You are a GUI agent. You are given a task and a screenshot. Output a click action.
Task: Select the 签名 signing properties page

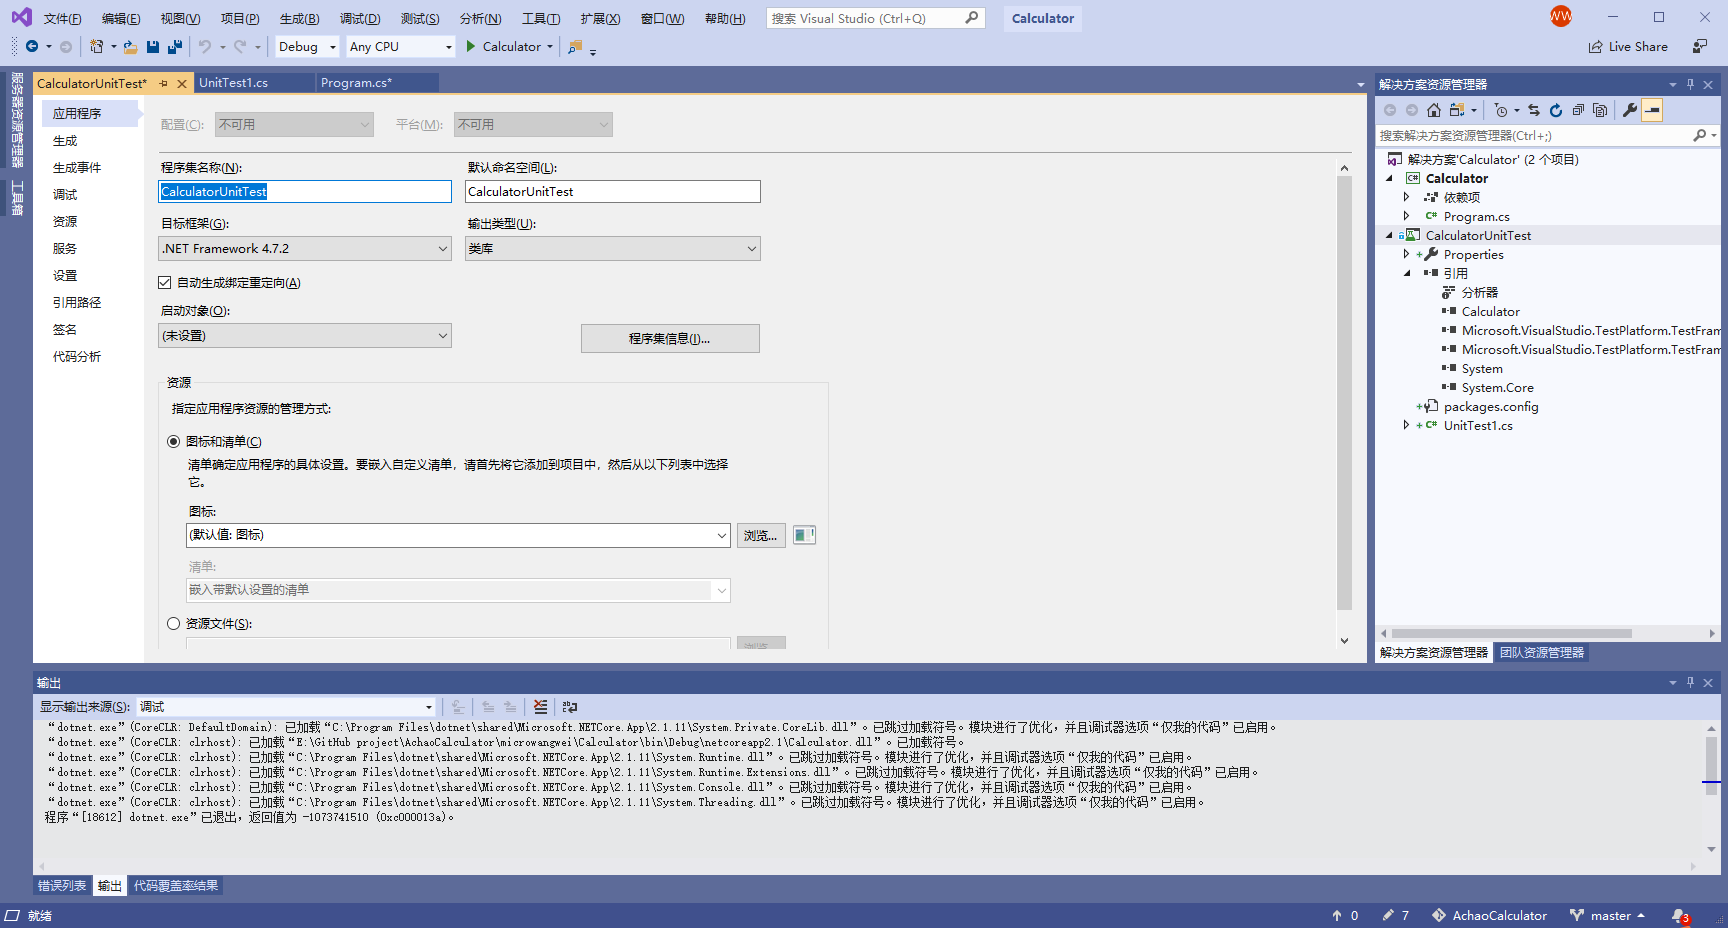pyautogui.click(x=65, y=329)
